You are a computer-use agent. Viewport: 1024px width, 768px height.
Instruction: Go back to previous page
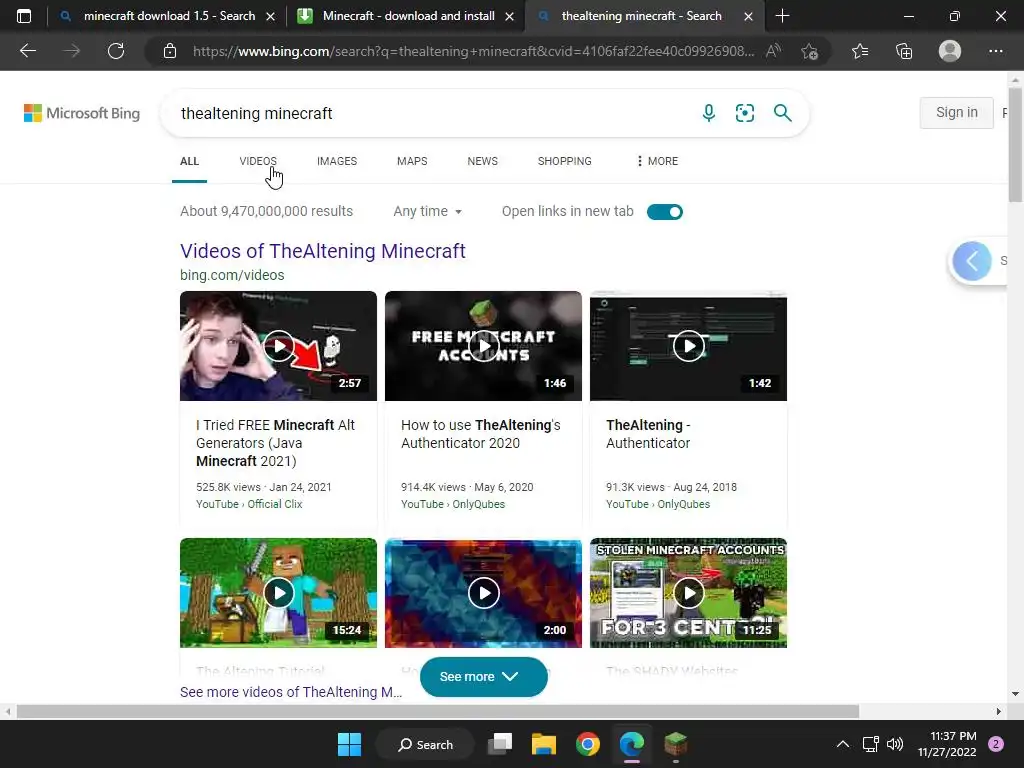(x=28, y=51)
